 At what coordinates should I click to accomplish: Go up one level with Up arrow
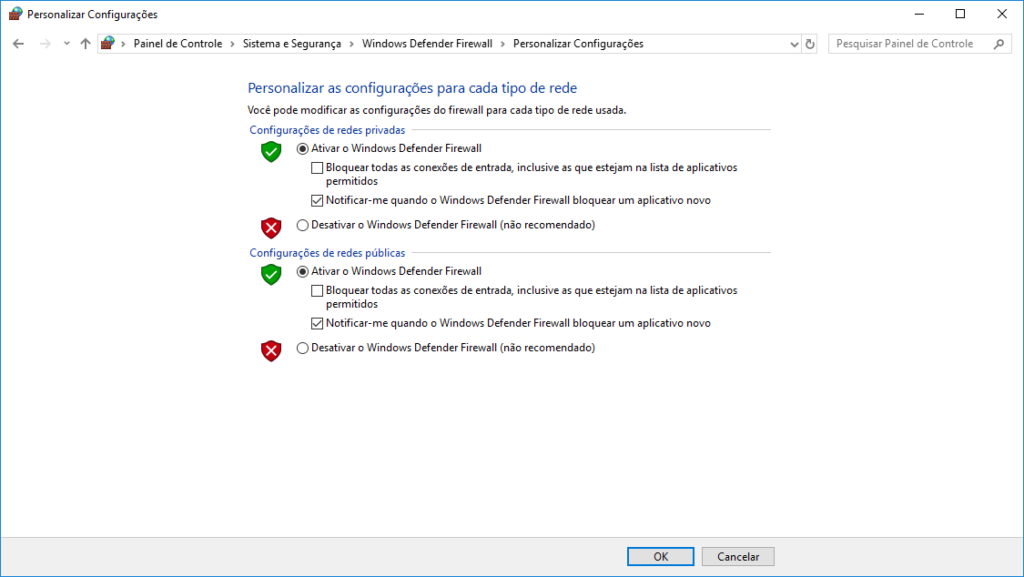[86, 44]
